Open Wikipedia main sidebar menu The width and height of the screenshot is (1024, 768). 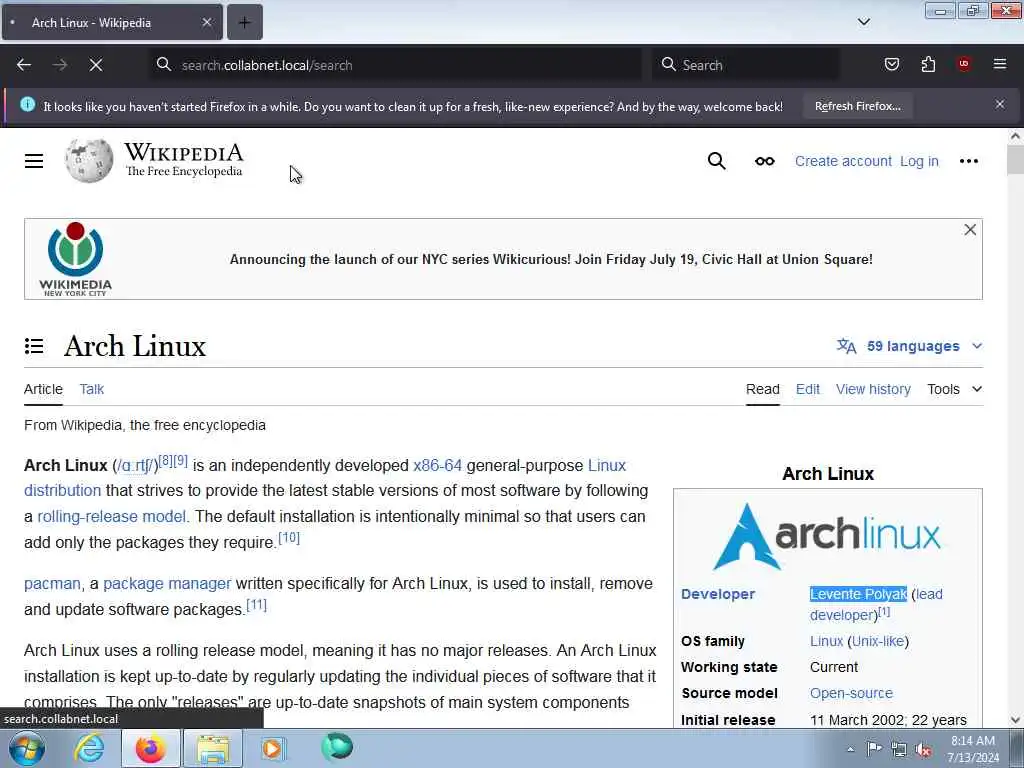34,161
